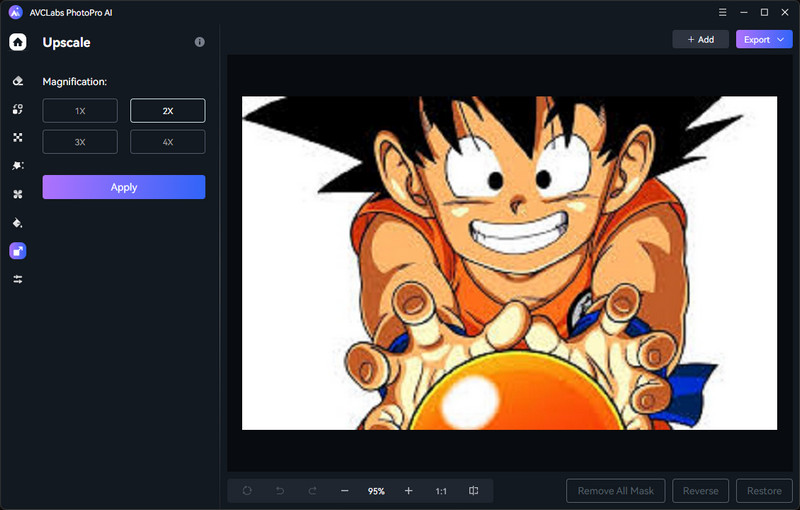This screenshot has width=800, height=510.
Task: Choose 4X magnification
Action: tap(168, 142)
